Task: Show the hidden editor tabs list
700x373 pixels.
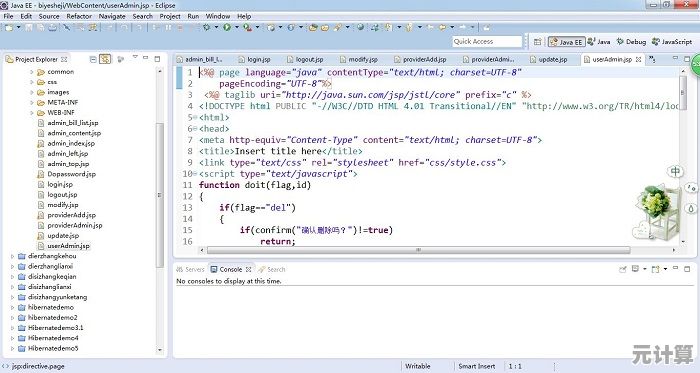Action: tap(652, 58)
